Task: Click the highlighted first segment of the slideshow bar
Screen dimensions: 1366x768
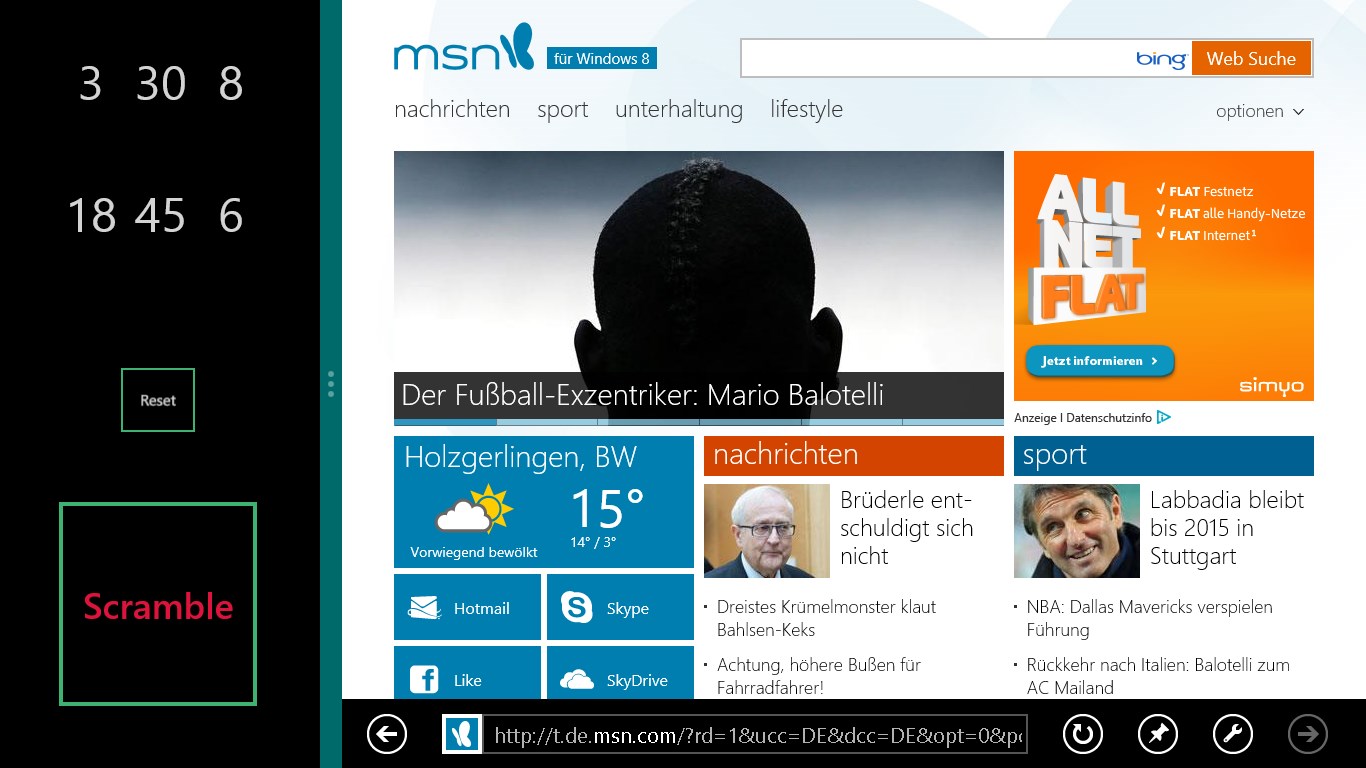Action: point(445,422)
